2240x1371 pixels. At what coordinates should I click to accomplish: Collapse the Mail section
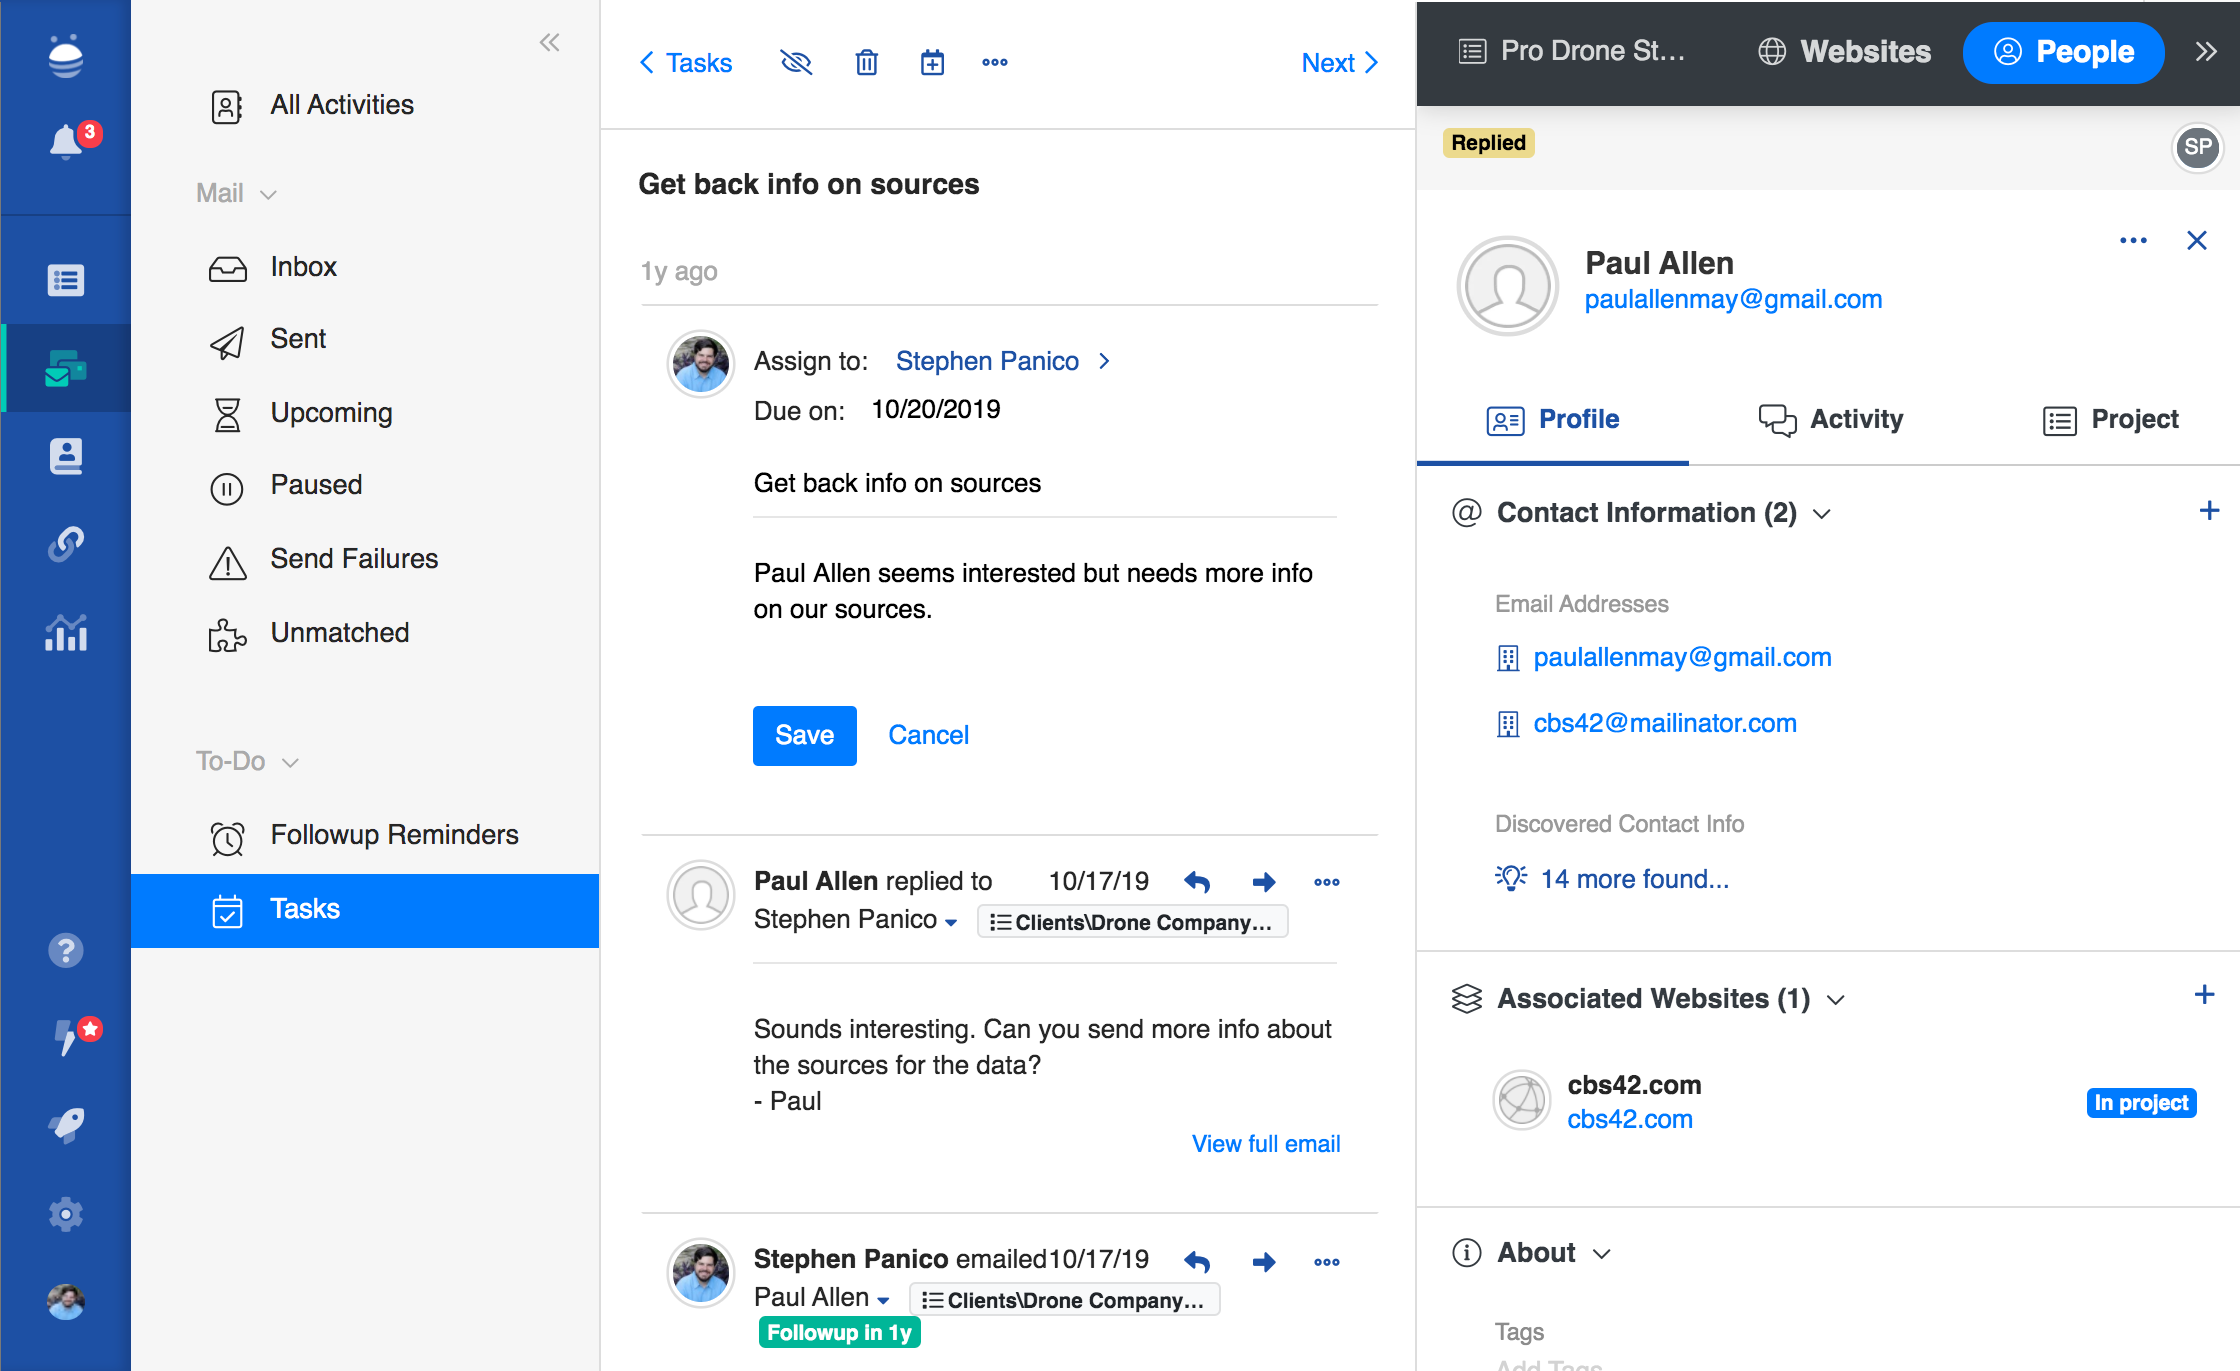click(236, 193)
